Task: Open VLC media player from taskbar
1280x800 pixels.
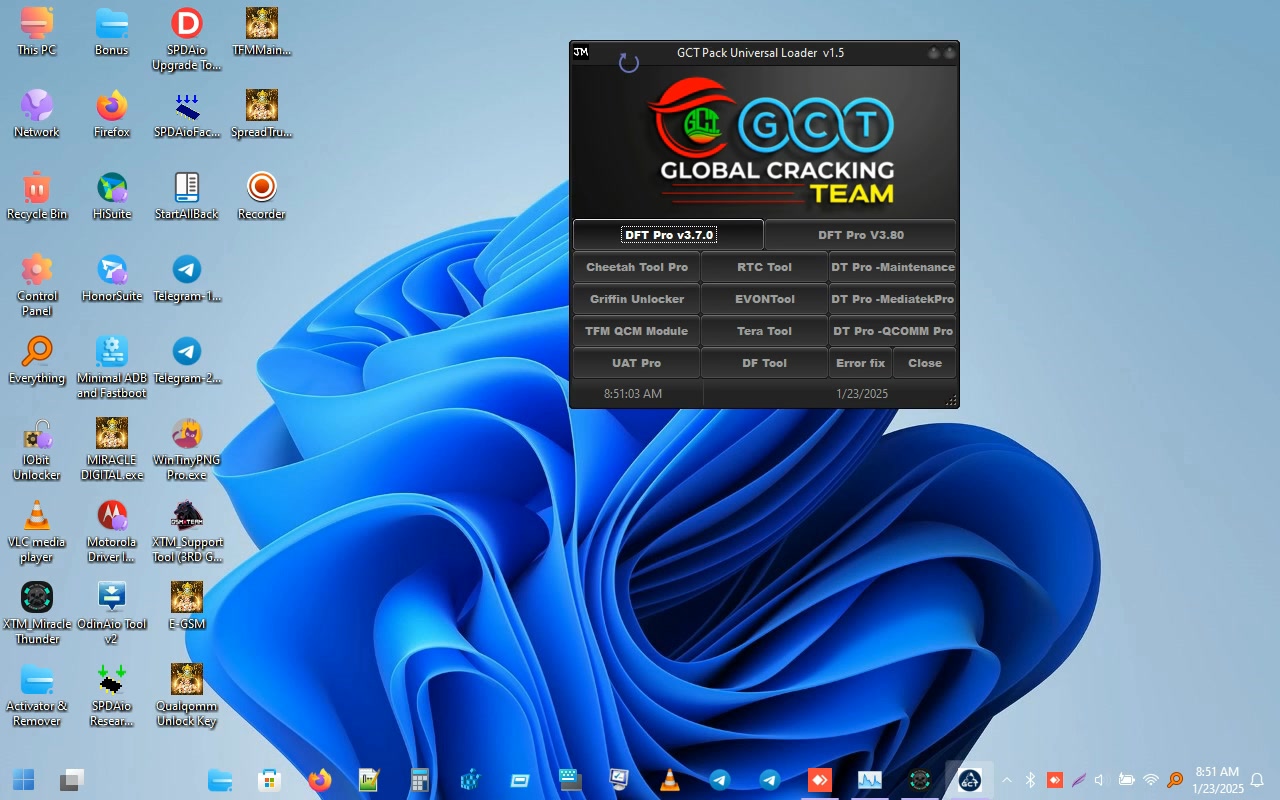Action: (x=670, y=780)
